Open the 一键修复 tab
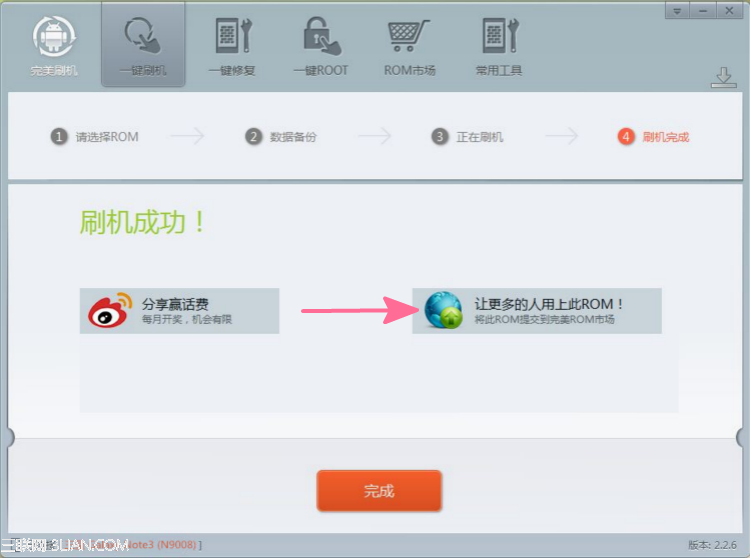Screen dimensions: 750x558 tap(232, 47)
